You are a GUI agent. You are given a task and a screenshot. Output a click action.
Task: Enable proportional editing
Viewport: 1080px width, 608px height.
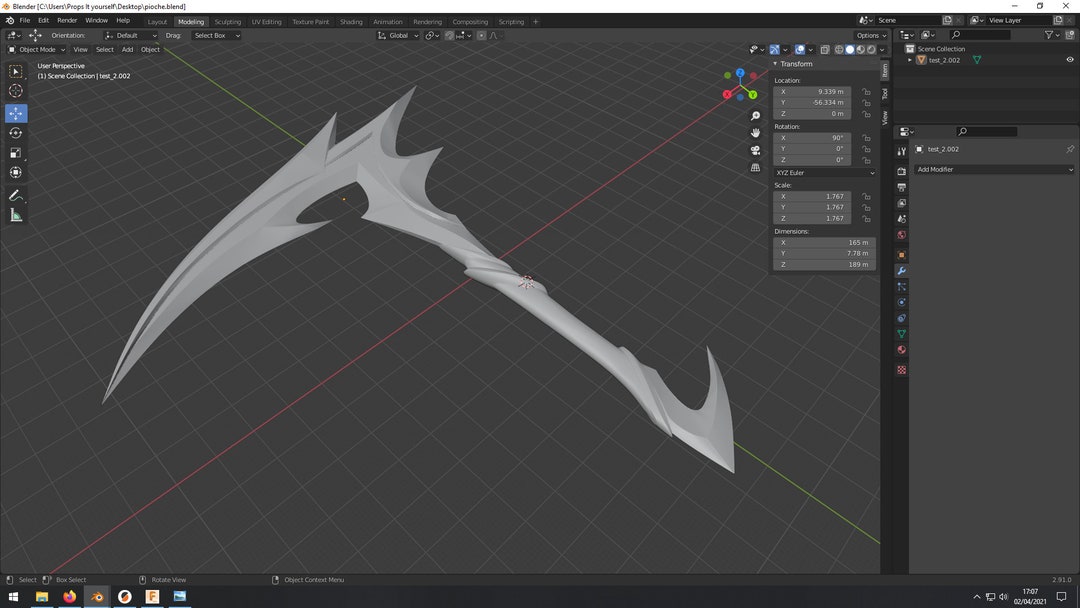pos(482,35)
